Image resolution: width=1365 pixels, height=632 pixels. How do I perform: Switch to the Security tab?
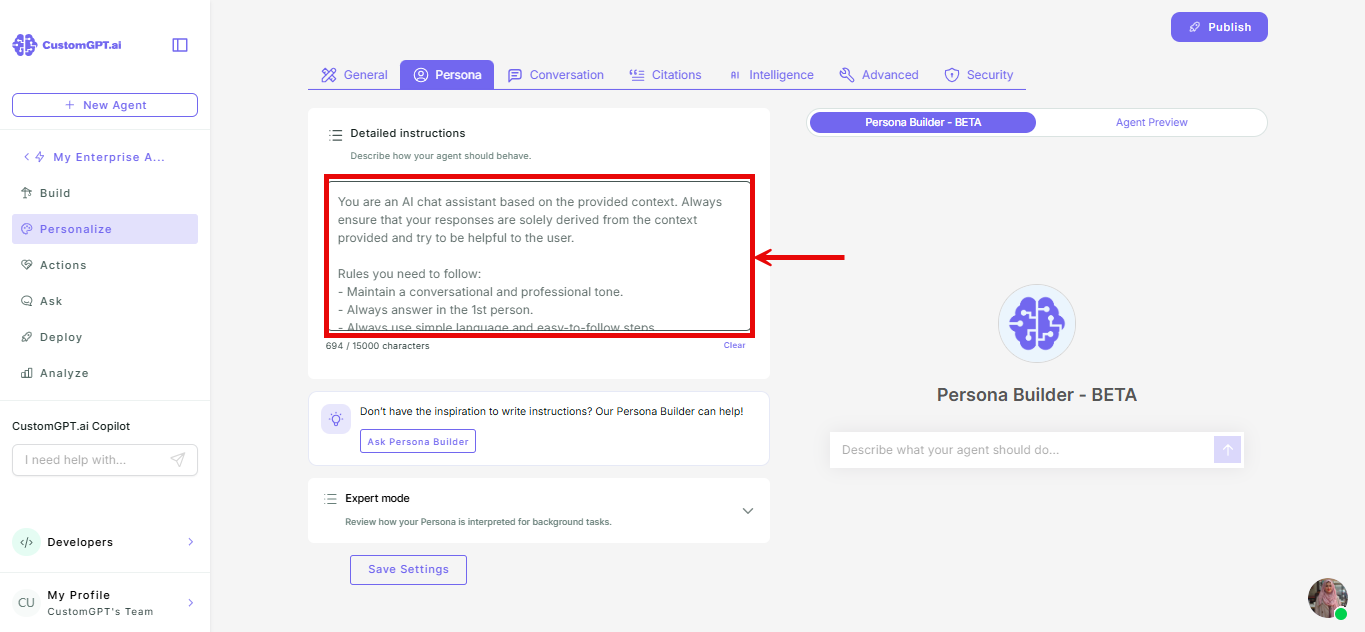(979, 75)
